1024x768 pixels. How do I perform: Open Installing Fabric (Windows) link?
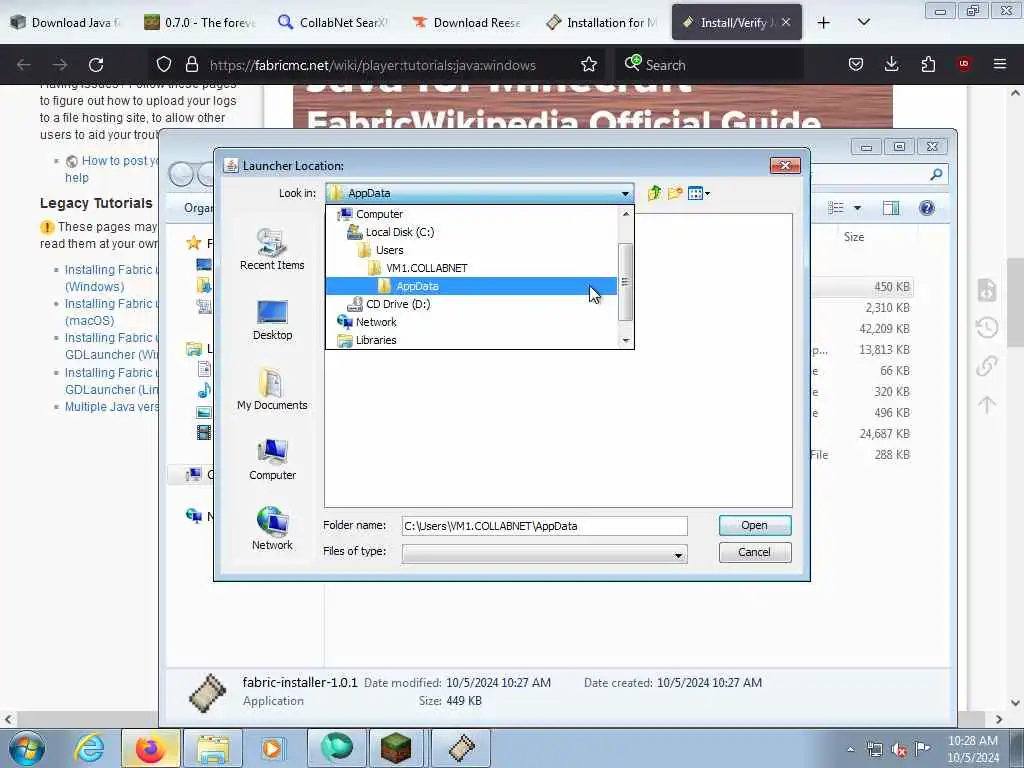pyautogui.click(x=110, y=278)
